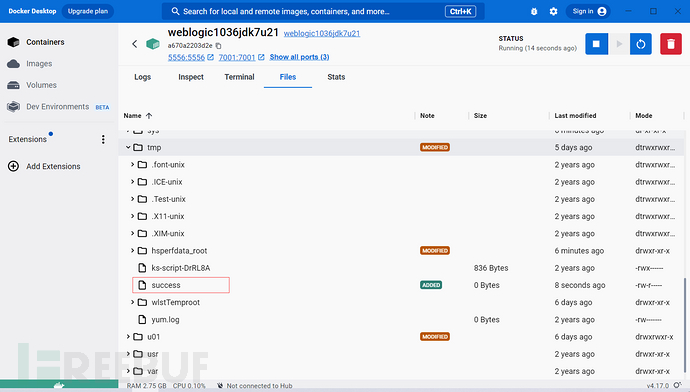Click the search images and containers field
This screenshot has width=690, height=392.
pyautogui.click(x=323, y=11)
